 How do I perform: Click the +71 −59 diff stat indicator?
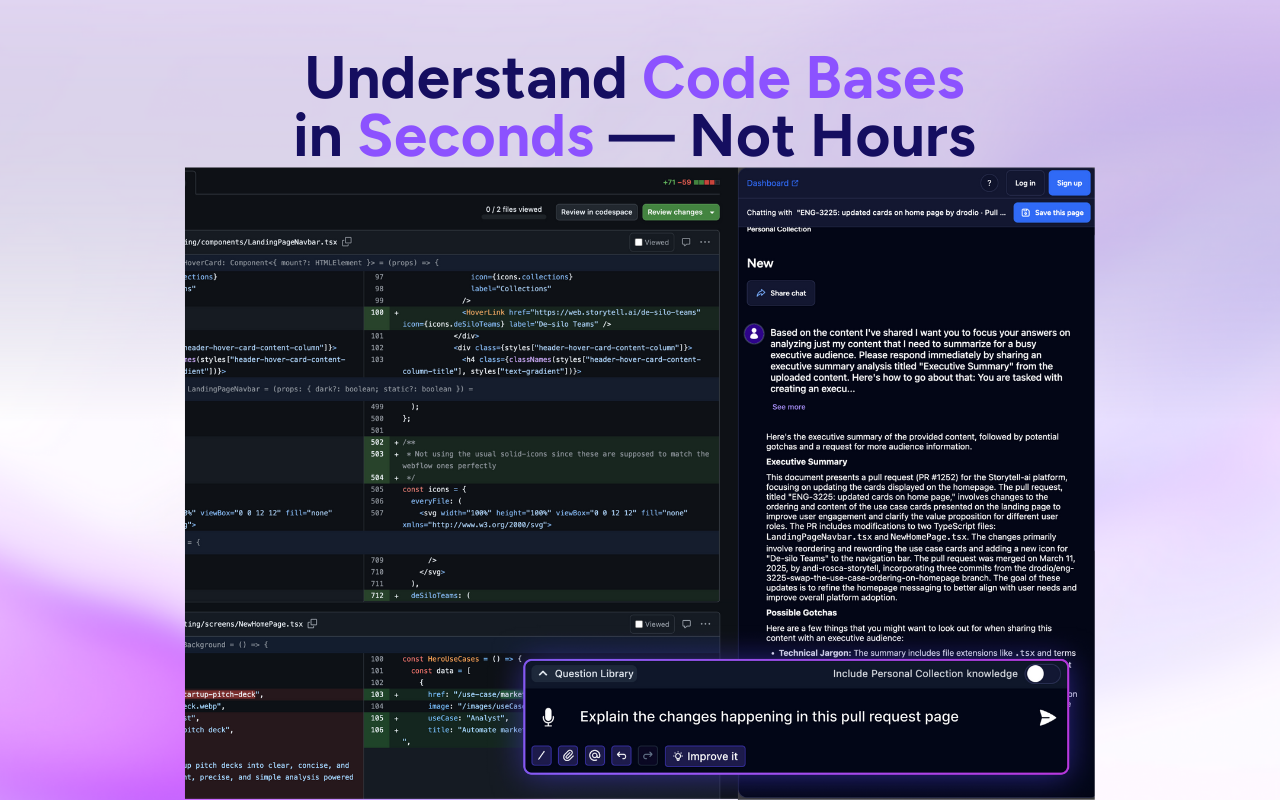(x=691, y=183)
